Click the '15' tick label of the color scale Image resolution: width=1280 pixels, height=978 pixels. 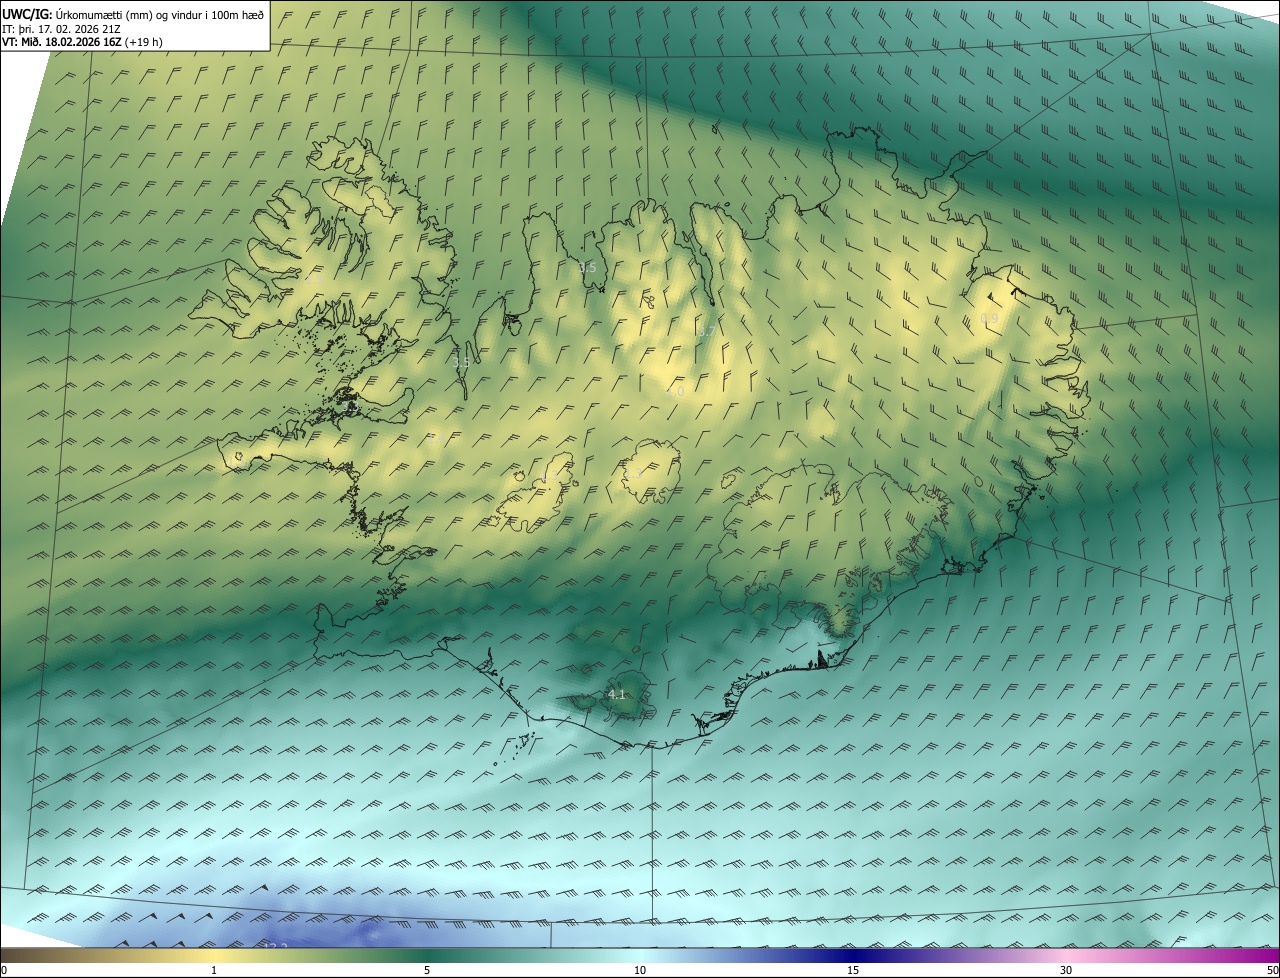tap(853, 970)
